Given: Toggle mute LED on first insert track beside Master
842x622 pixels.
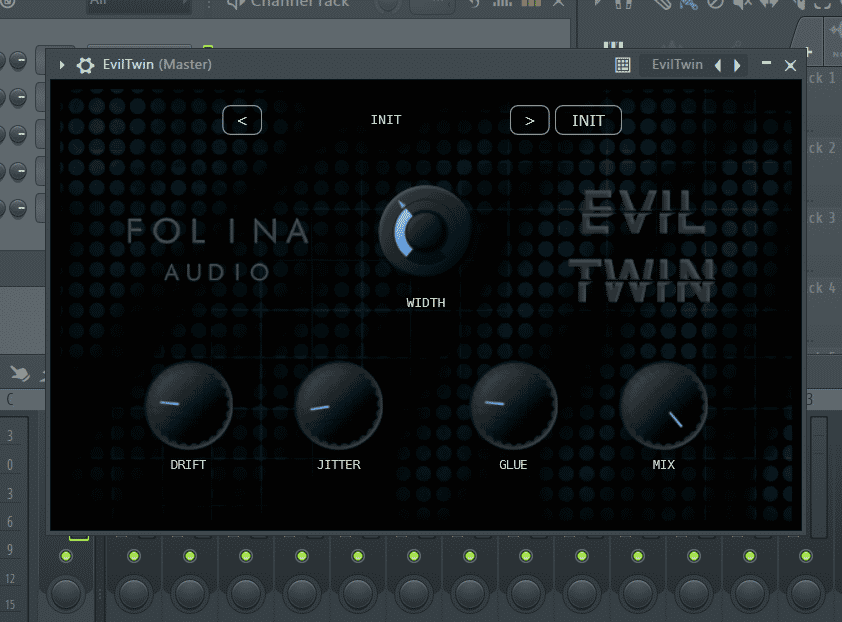Looking at the screenshot, I should pyautogui.click(x=134, y=556).
